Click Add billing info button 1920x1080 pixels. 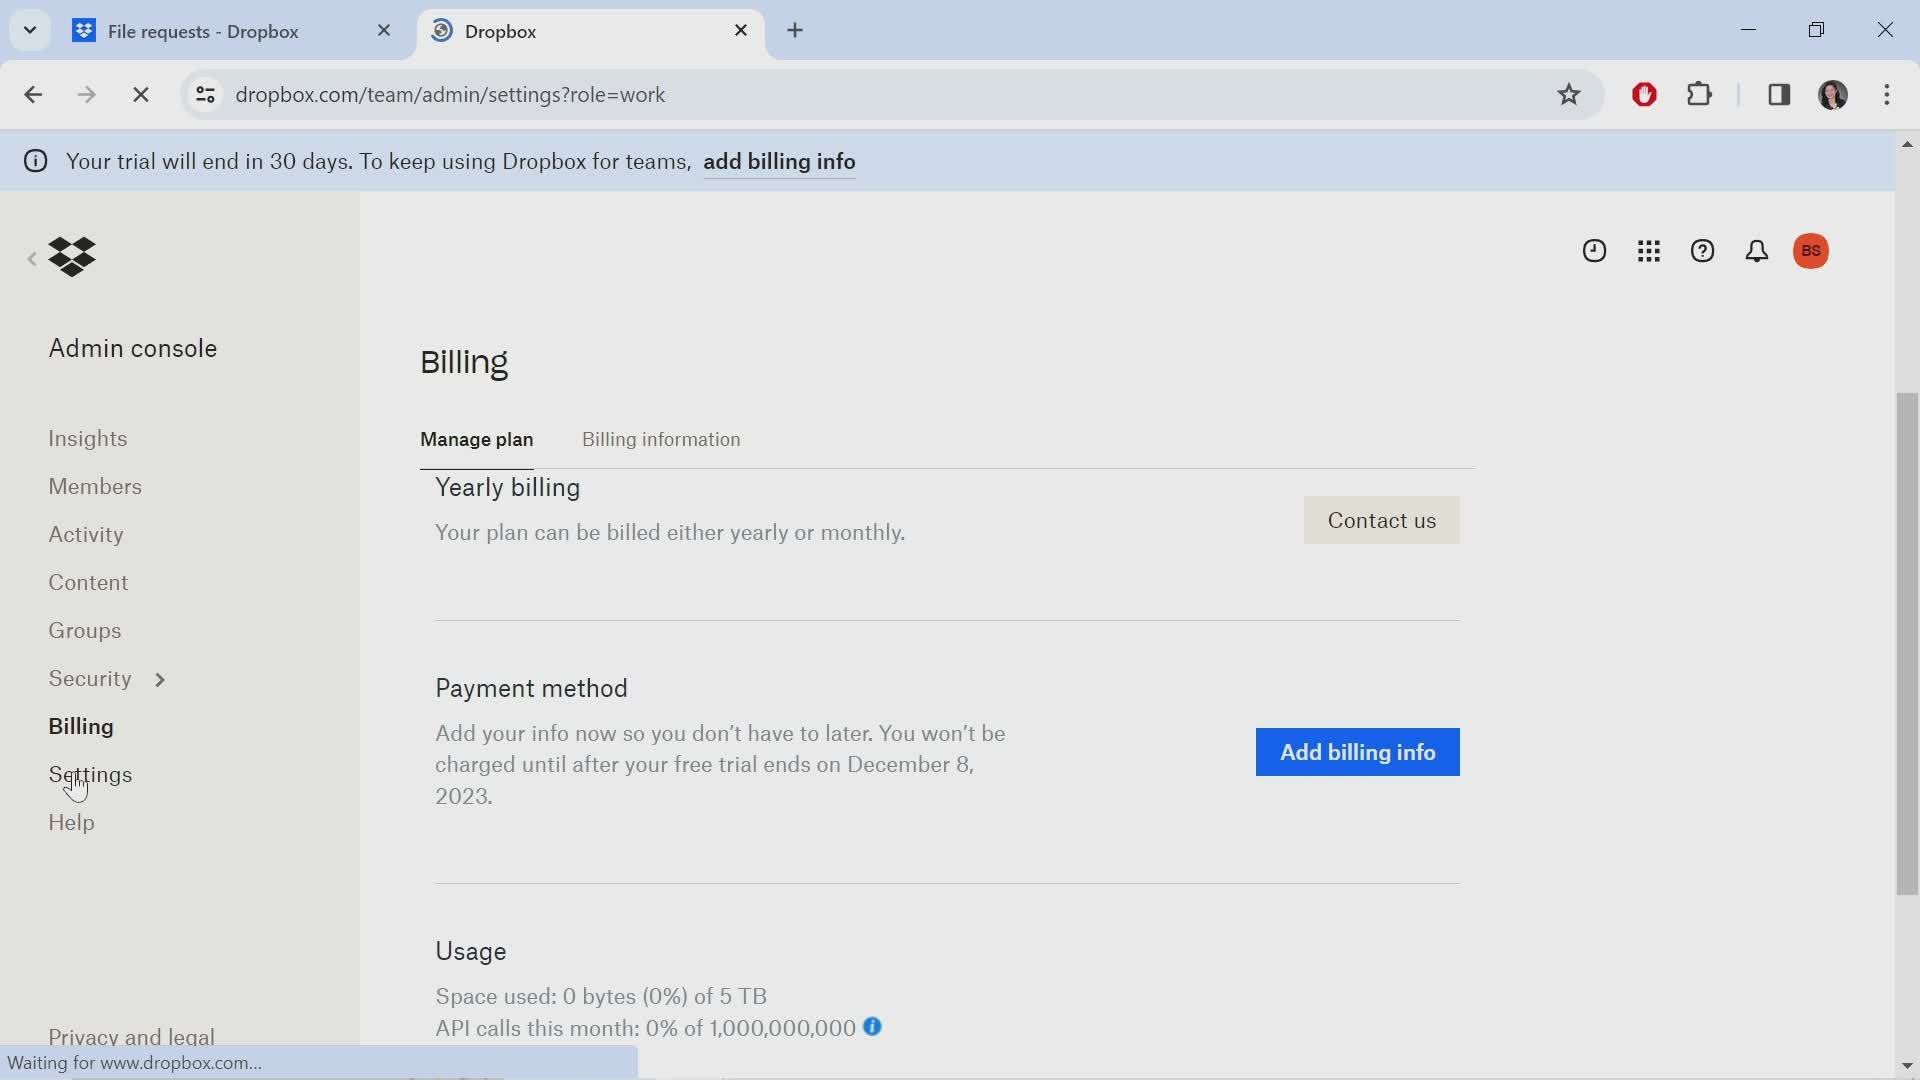click(1357, 752)
